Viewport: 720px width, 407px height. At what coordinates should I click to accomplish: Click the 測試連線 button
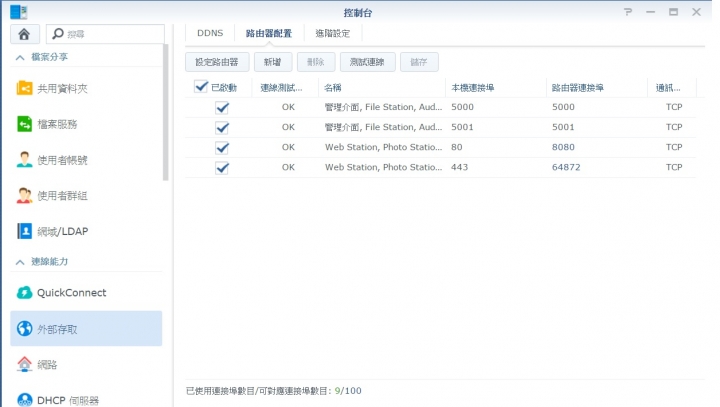[367, 62]
